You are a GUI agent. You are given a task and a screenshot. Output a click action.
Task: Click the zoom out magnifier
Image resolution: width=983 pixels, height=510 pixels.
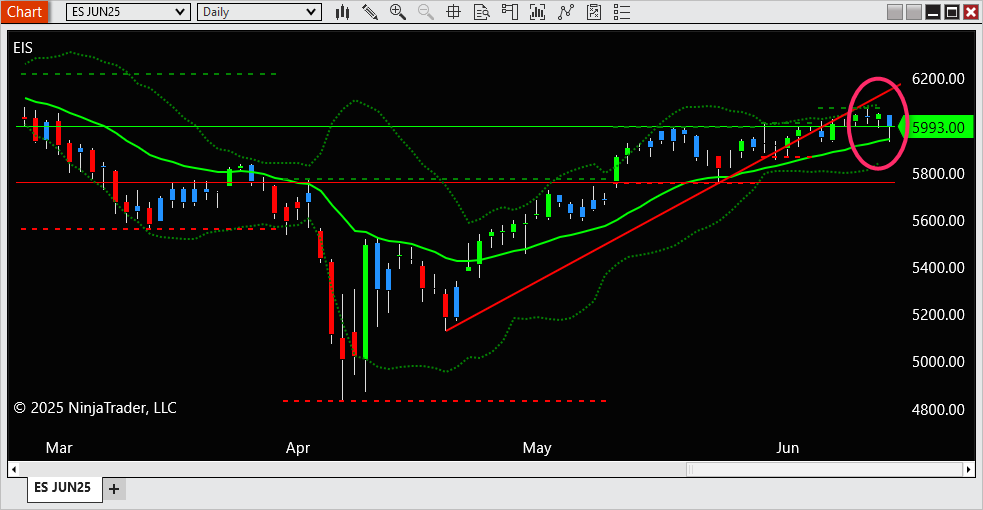426,12
